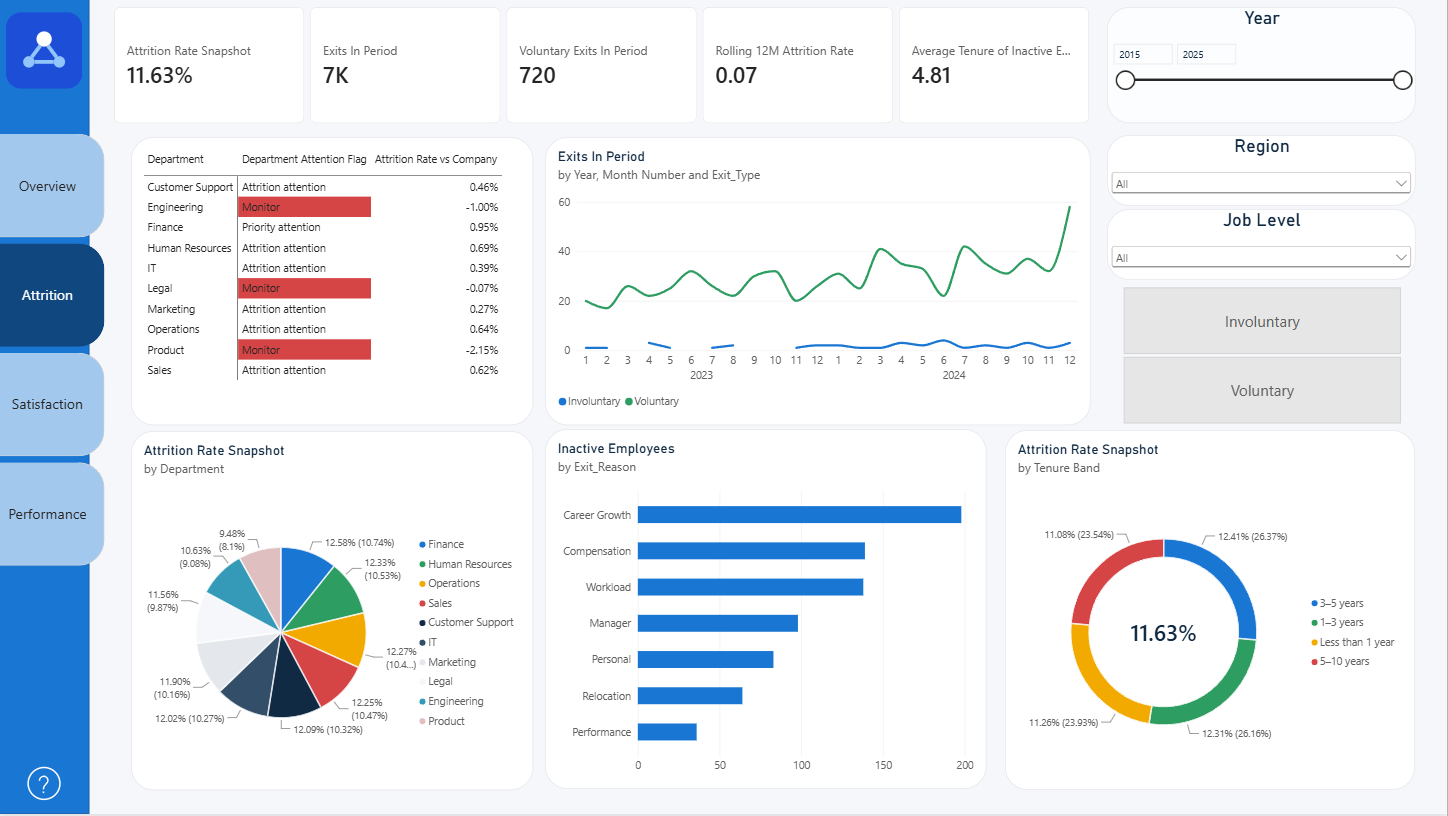Sort by the Department column header

coord(175,159)
